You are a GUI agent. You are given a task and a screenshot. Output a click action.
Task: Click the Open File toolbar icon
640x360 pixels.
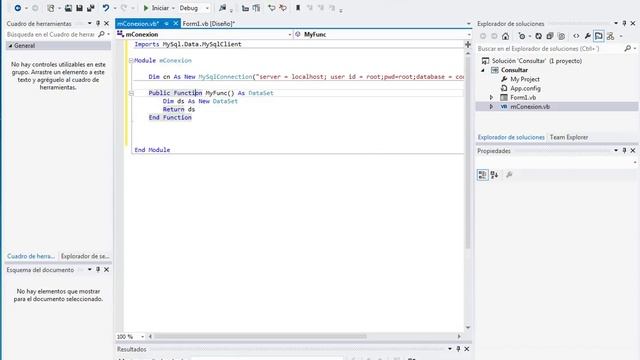coord(68,8)
